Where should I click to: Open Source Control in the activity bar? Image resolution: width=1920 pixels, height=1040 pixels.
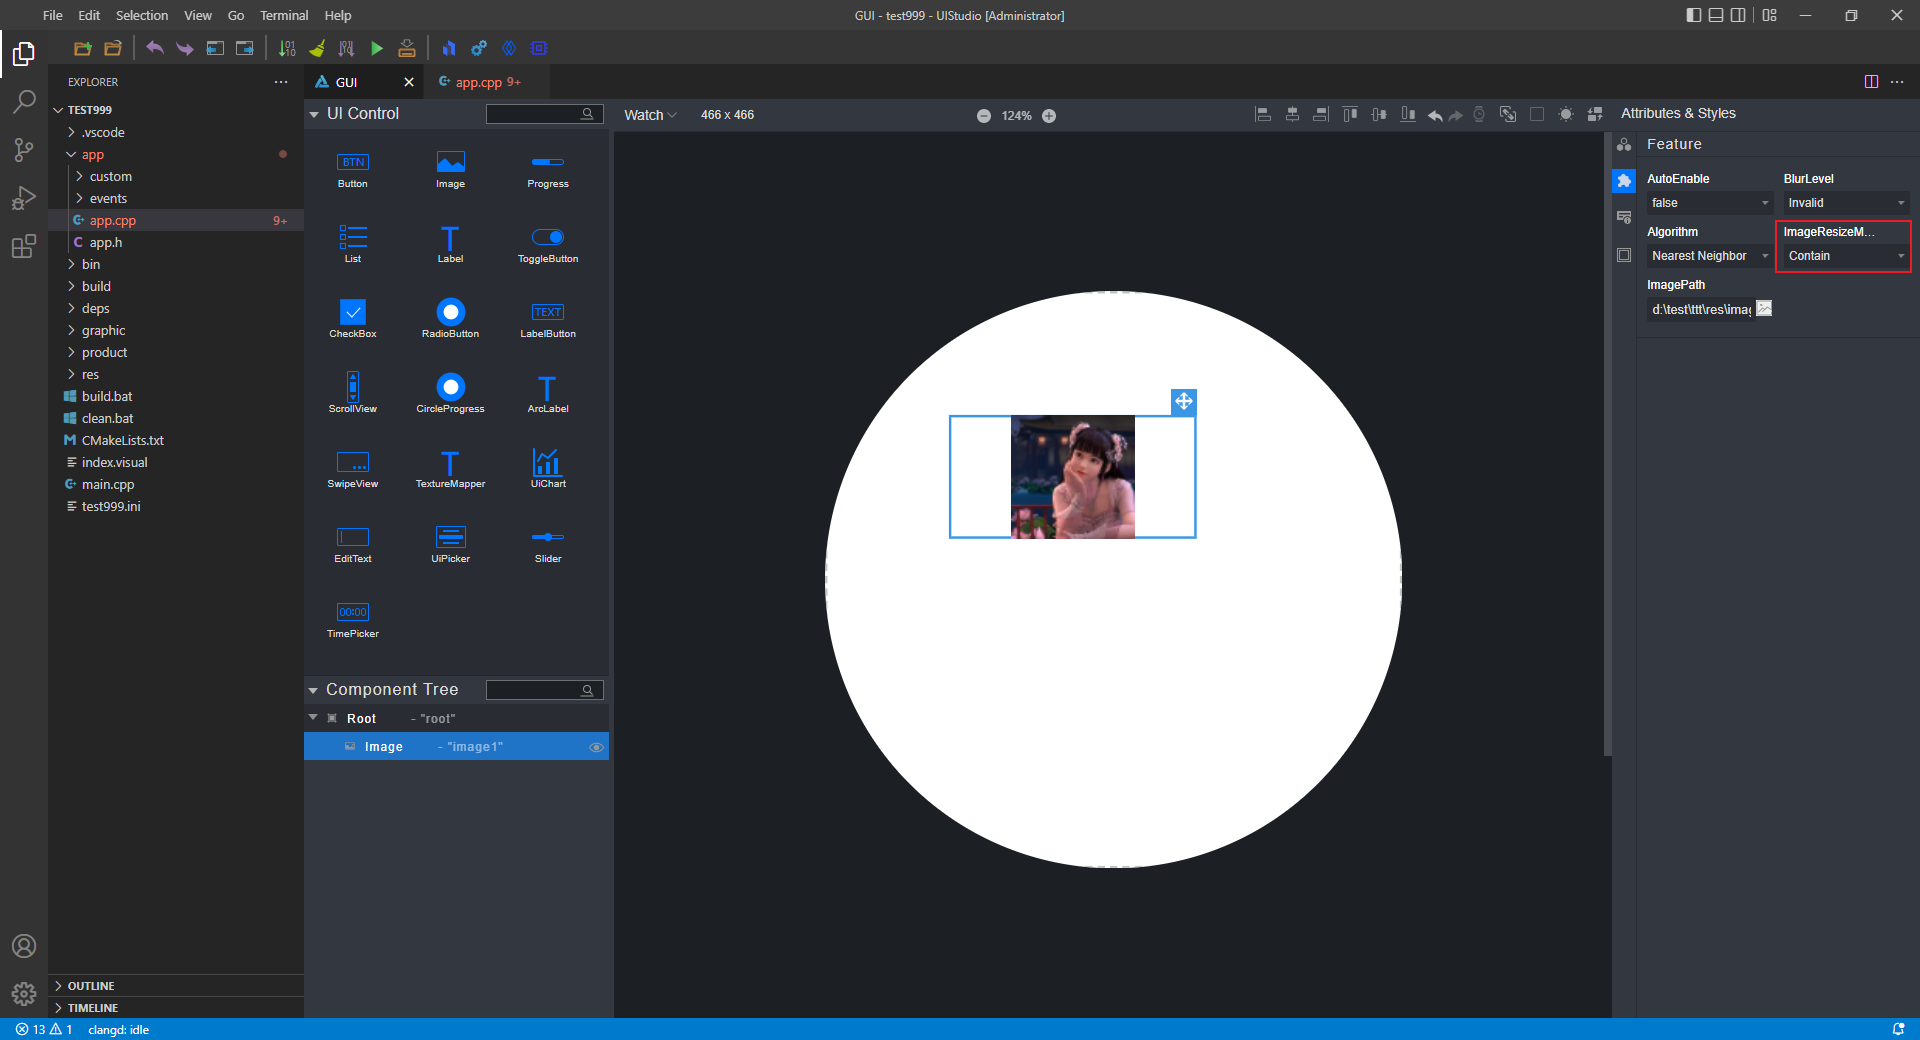[24, 150]
